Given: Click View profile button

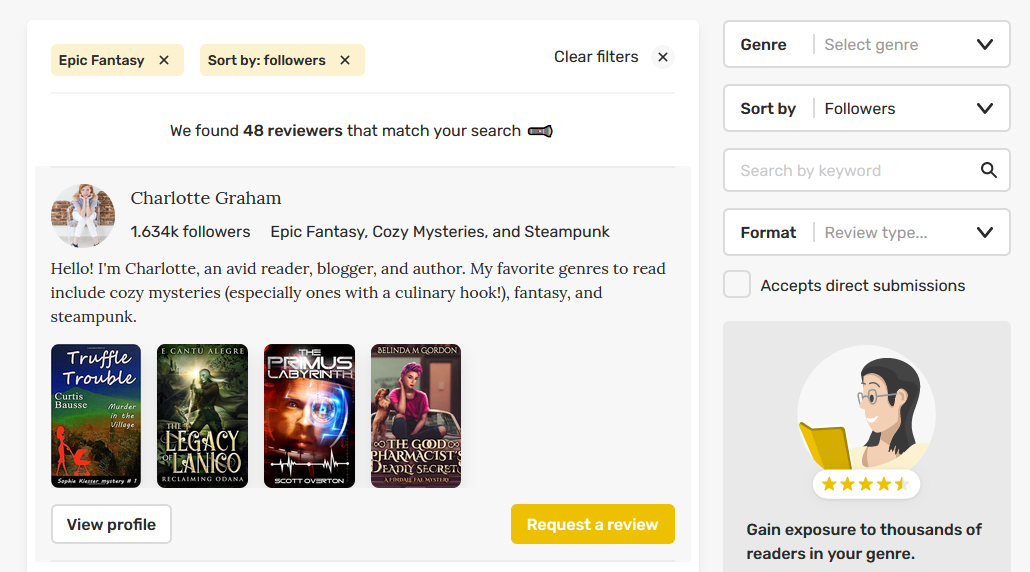Looking at the screenshot, I should [x=111, y=524].
